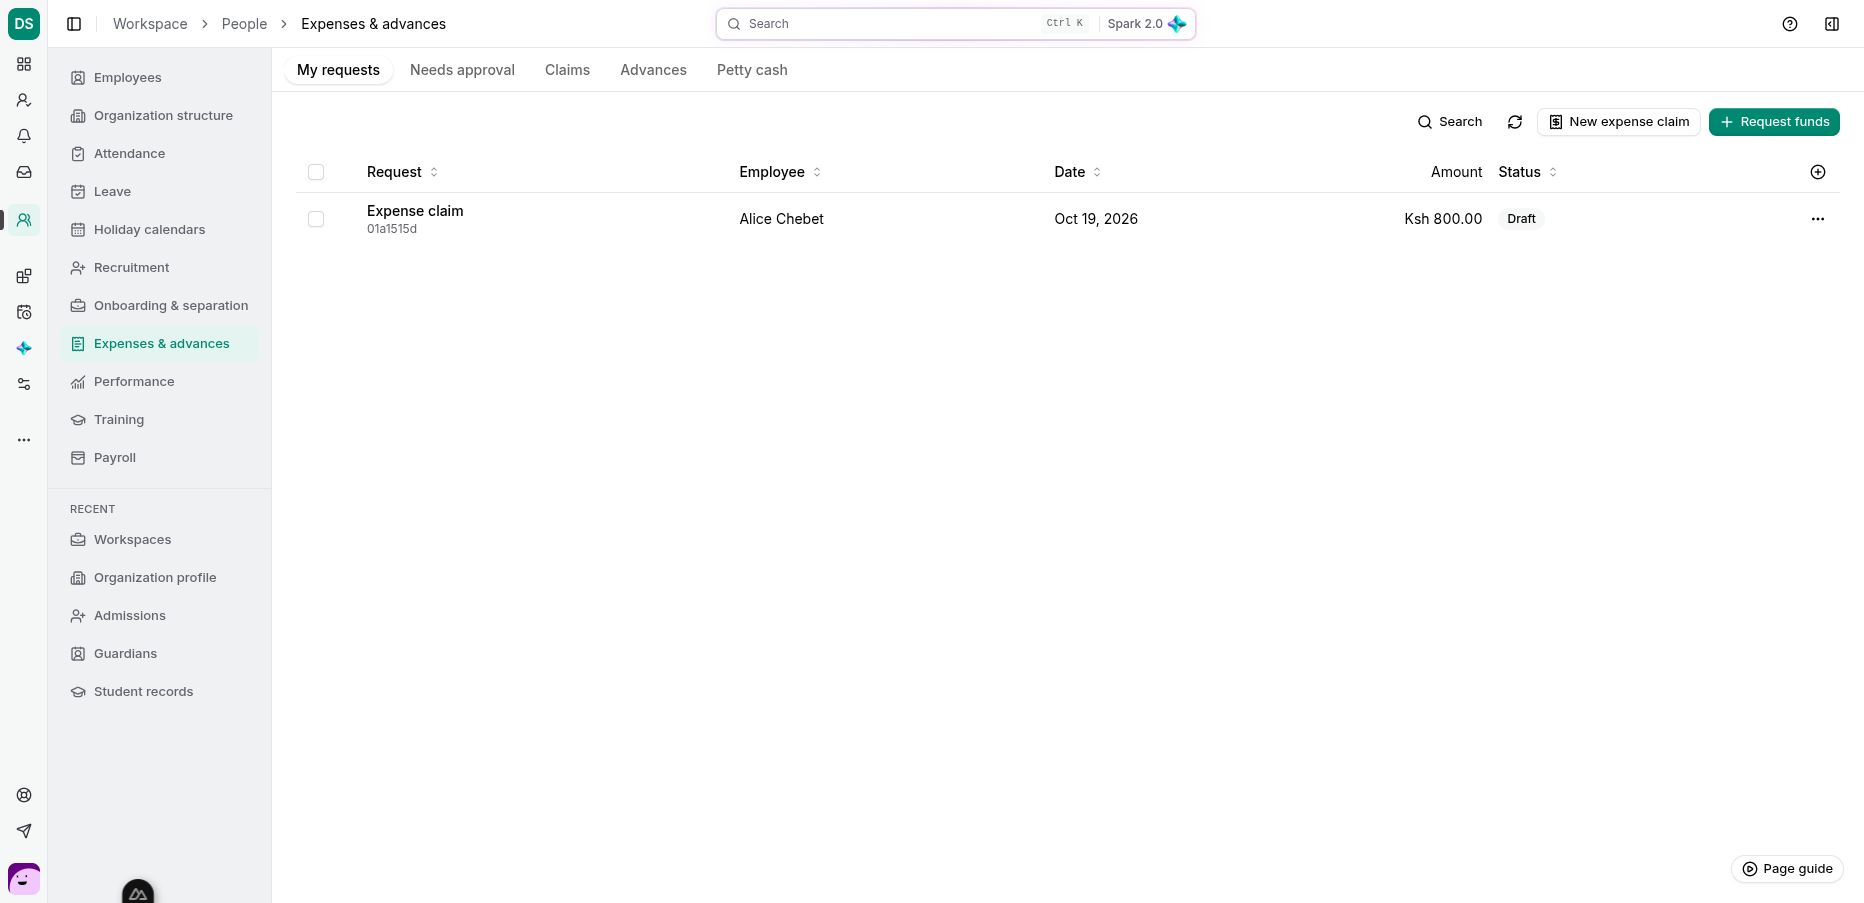Open Organization structure in the sidebar
Image resolution: width=1864 pixels, height=903 pixels.
coord(159,116)
